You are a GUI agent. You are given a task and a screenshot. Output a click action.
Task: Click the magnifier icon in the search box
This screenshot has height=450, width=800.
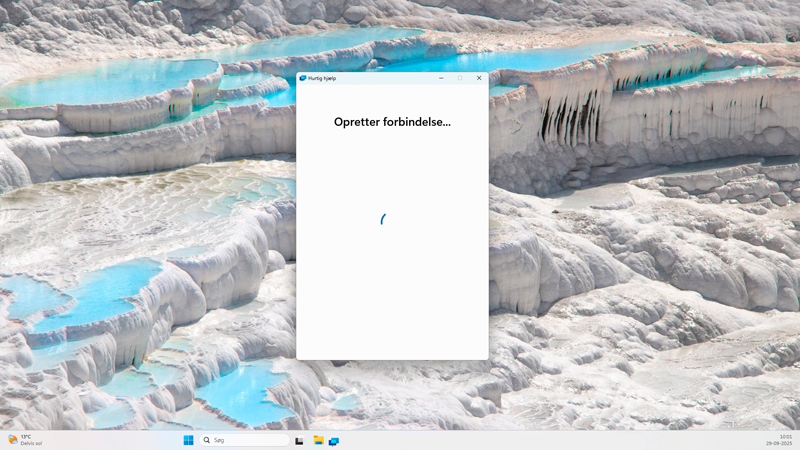click(207, 440)
